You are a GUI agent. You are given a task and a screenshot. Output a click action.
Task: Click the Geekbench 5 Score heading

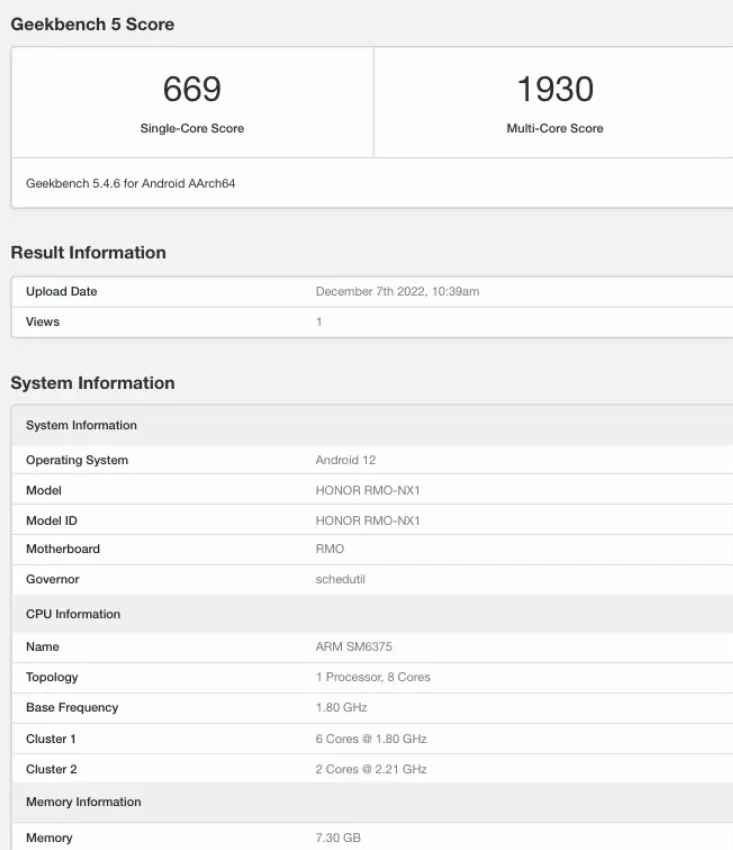click(92, 24)
